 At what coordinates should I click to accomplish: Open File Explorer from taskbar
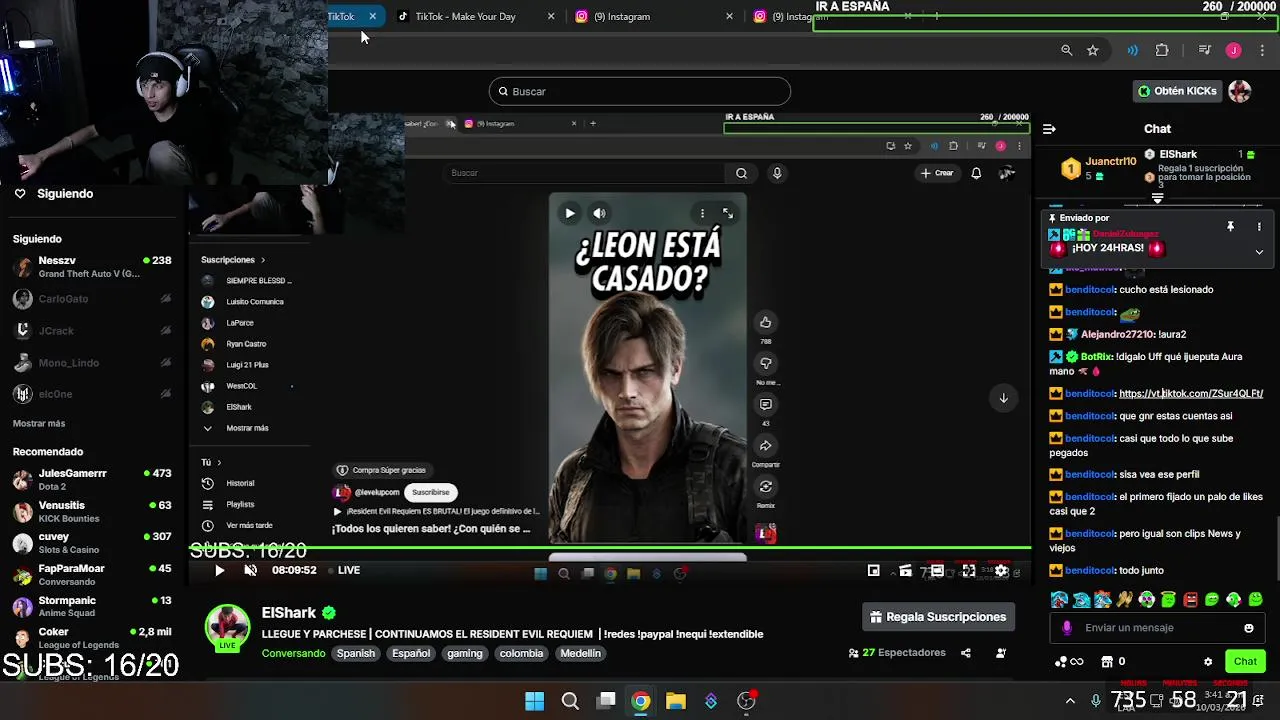tap(676, 701)
